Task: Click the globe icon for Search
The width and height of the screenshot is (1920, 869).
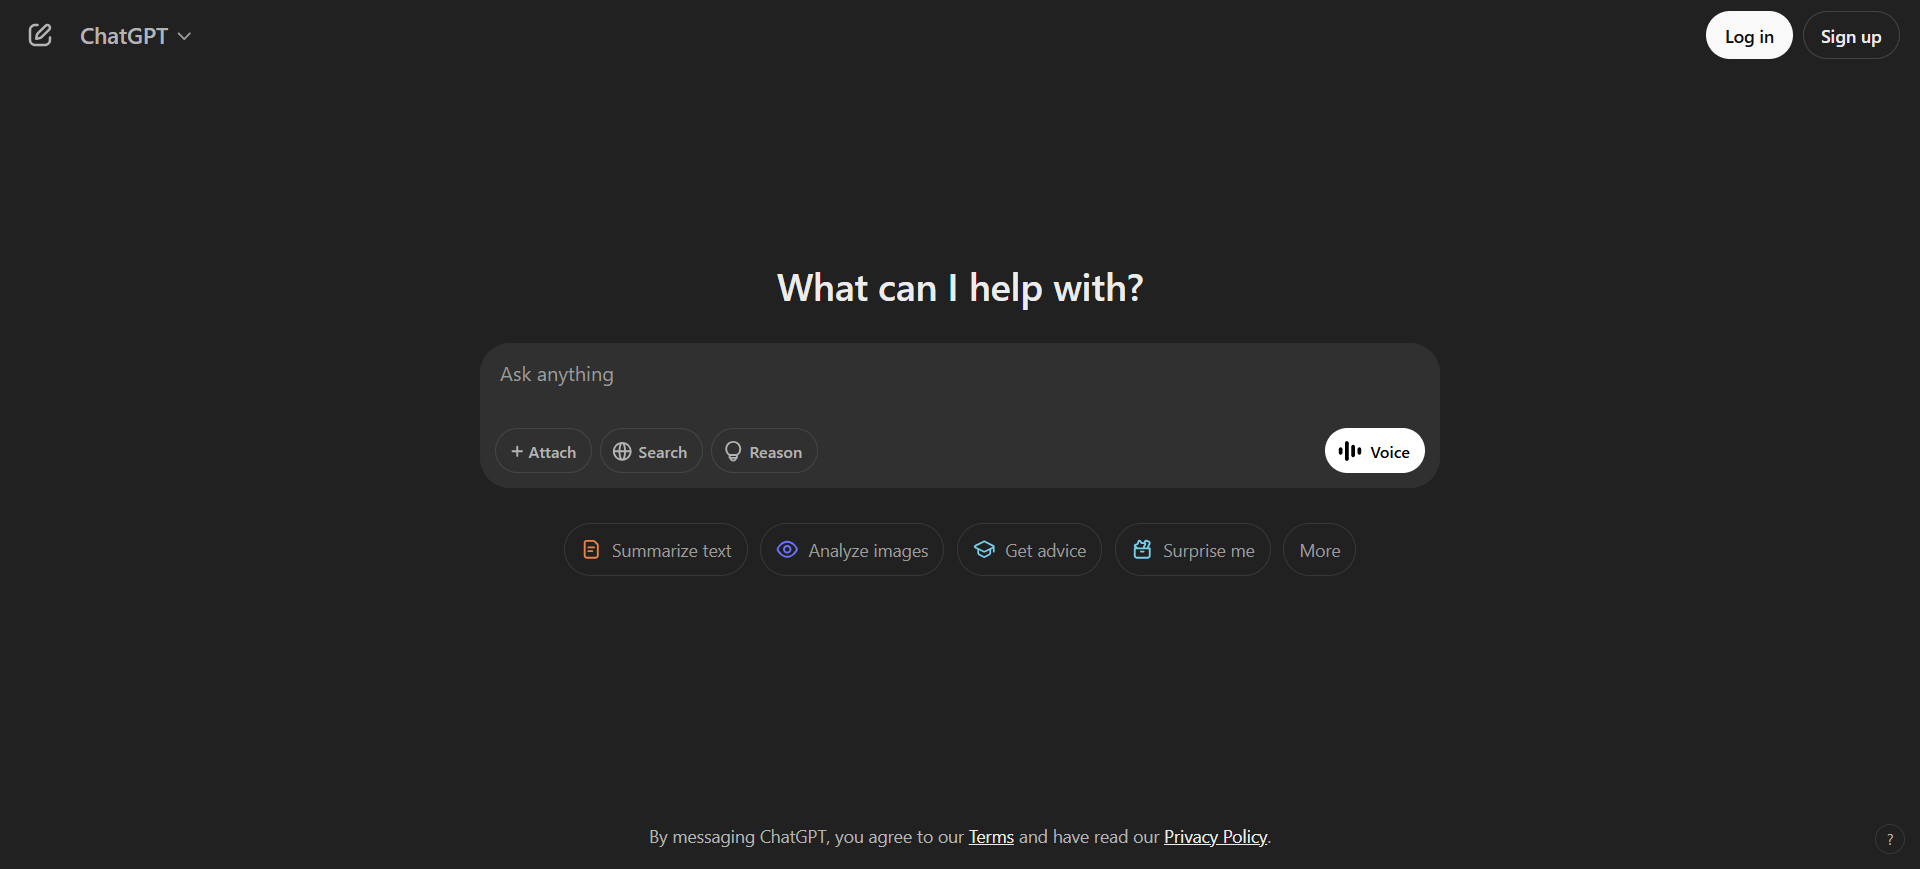Action: pos(622,452)
